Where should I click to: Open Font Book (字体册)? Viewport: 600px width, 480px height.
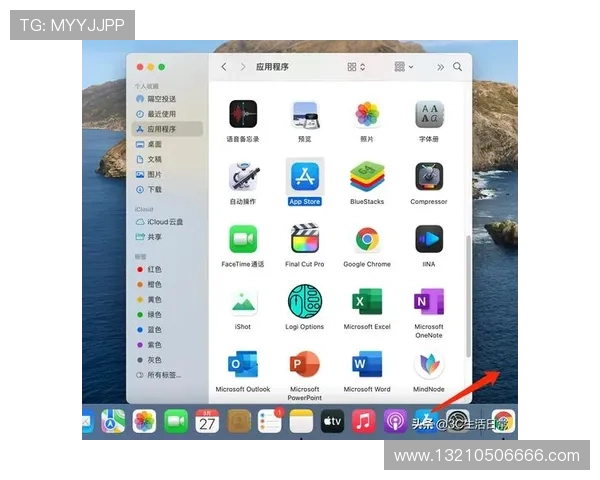point(429,114)
